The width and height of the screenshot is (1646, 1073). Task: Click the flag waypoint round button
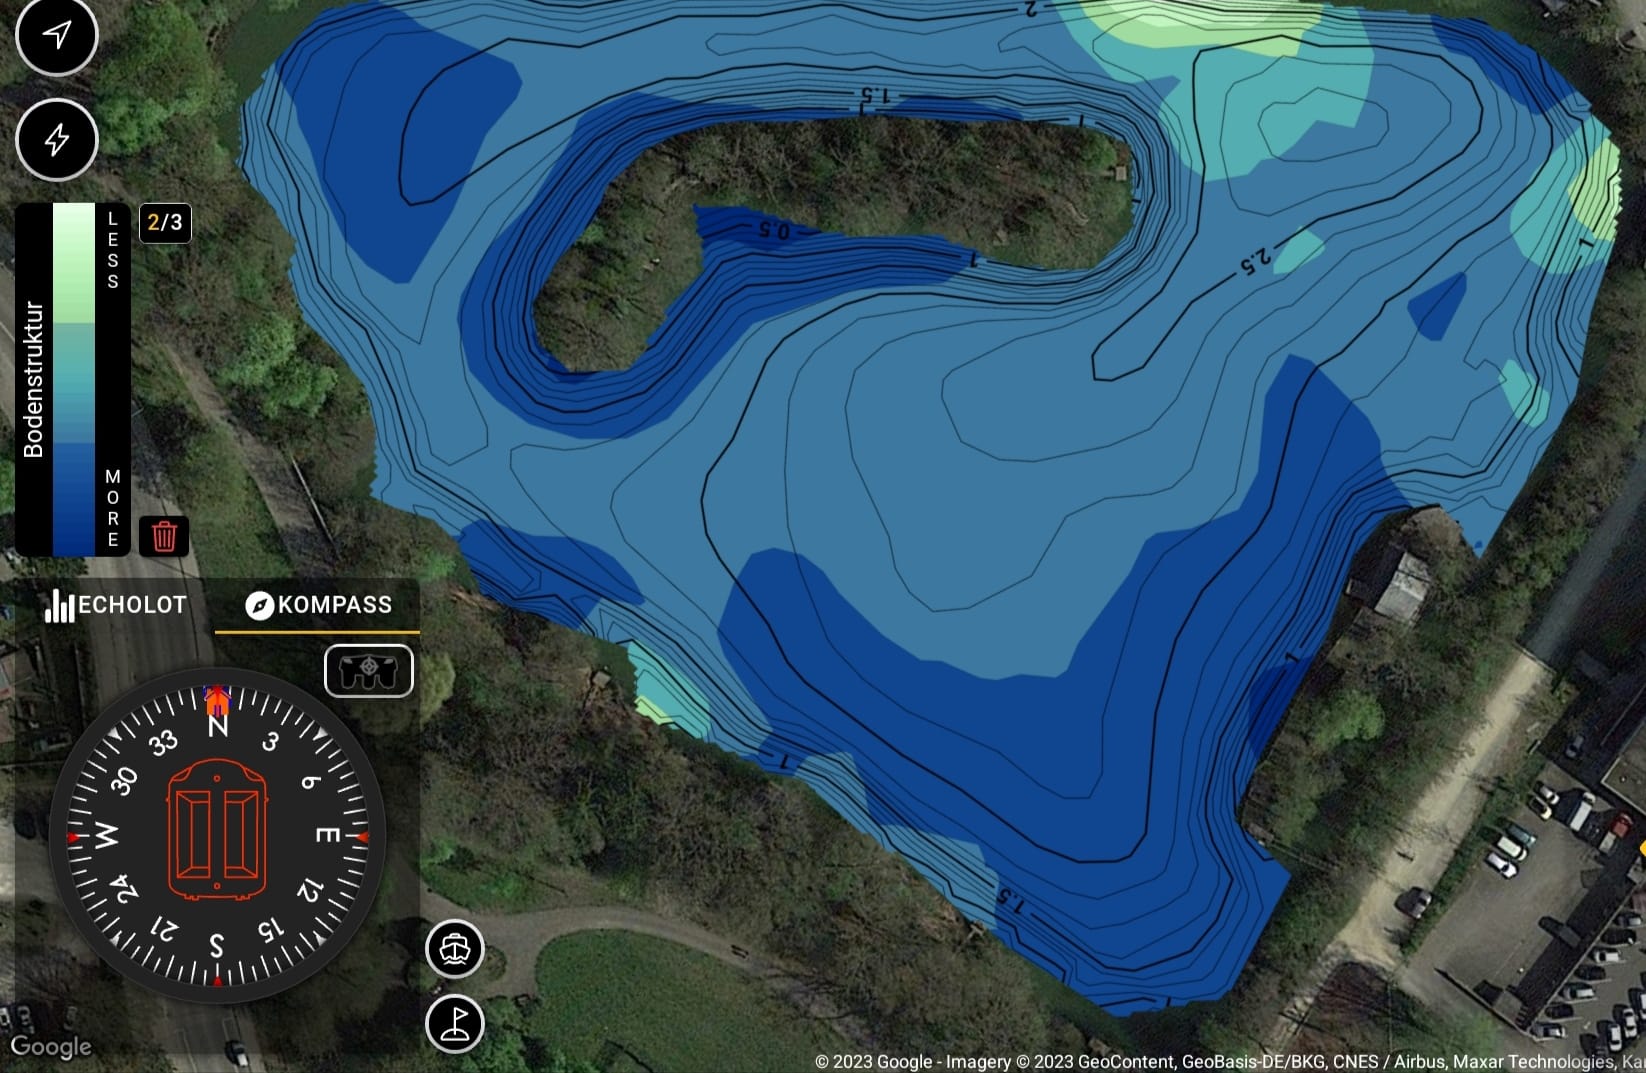tap(455, 1023)
